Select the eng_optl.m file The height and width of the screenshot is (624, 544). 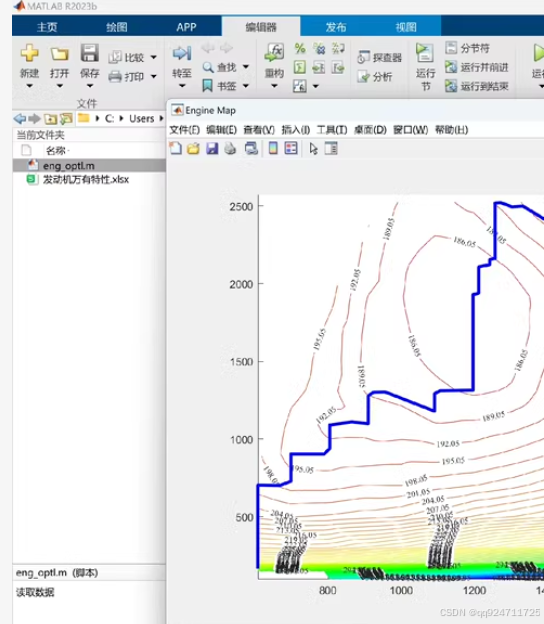pos(89,165)
